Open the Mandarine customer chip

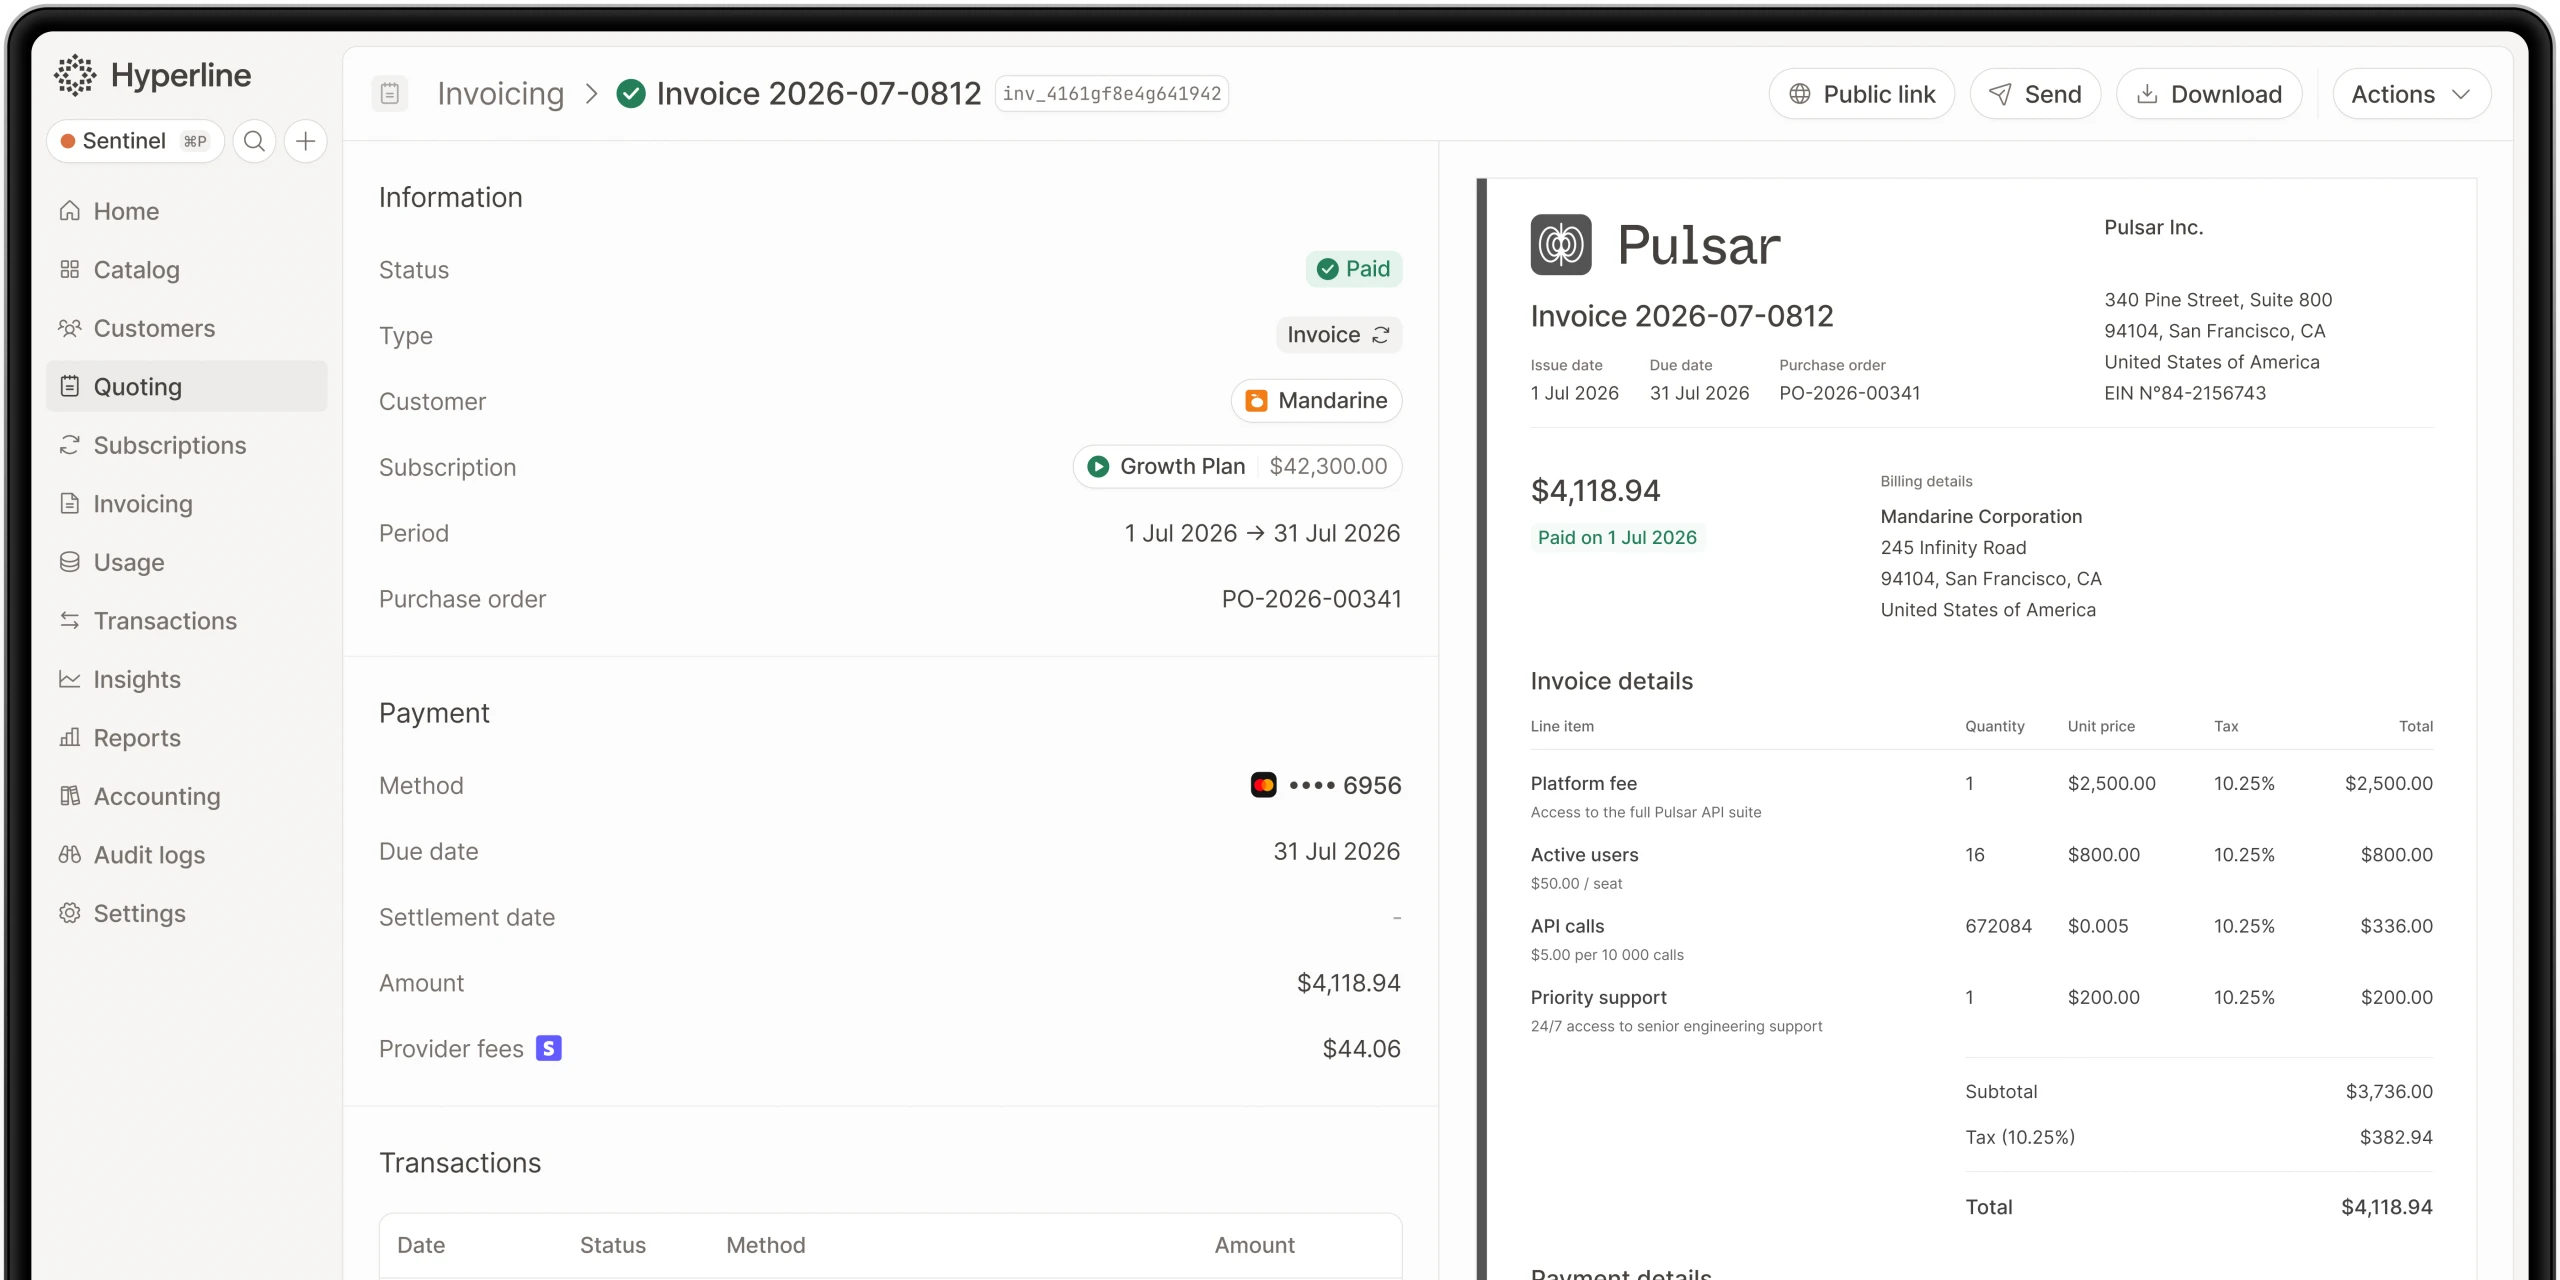pyautogui.click(x=1316, y=401)
